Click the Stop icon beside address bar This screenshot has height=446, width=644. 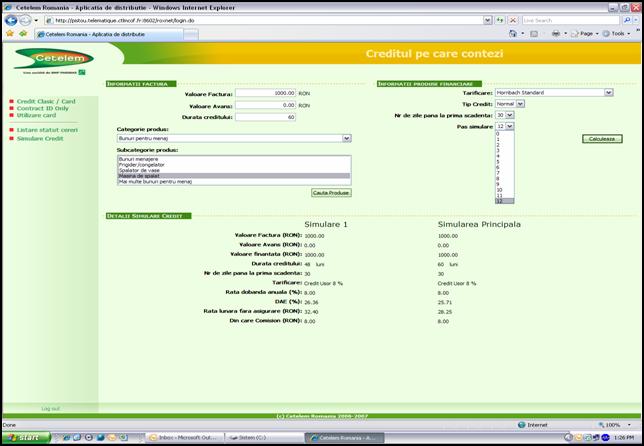[512, 20]
